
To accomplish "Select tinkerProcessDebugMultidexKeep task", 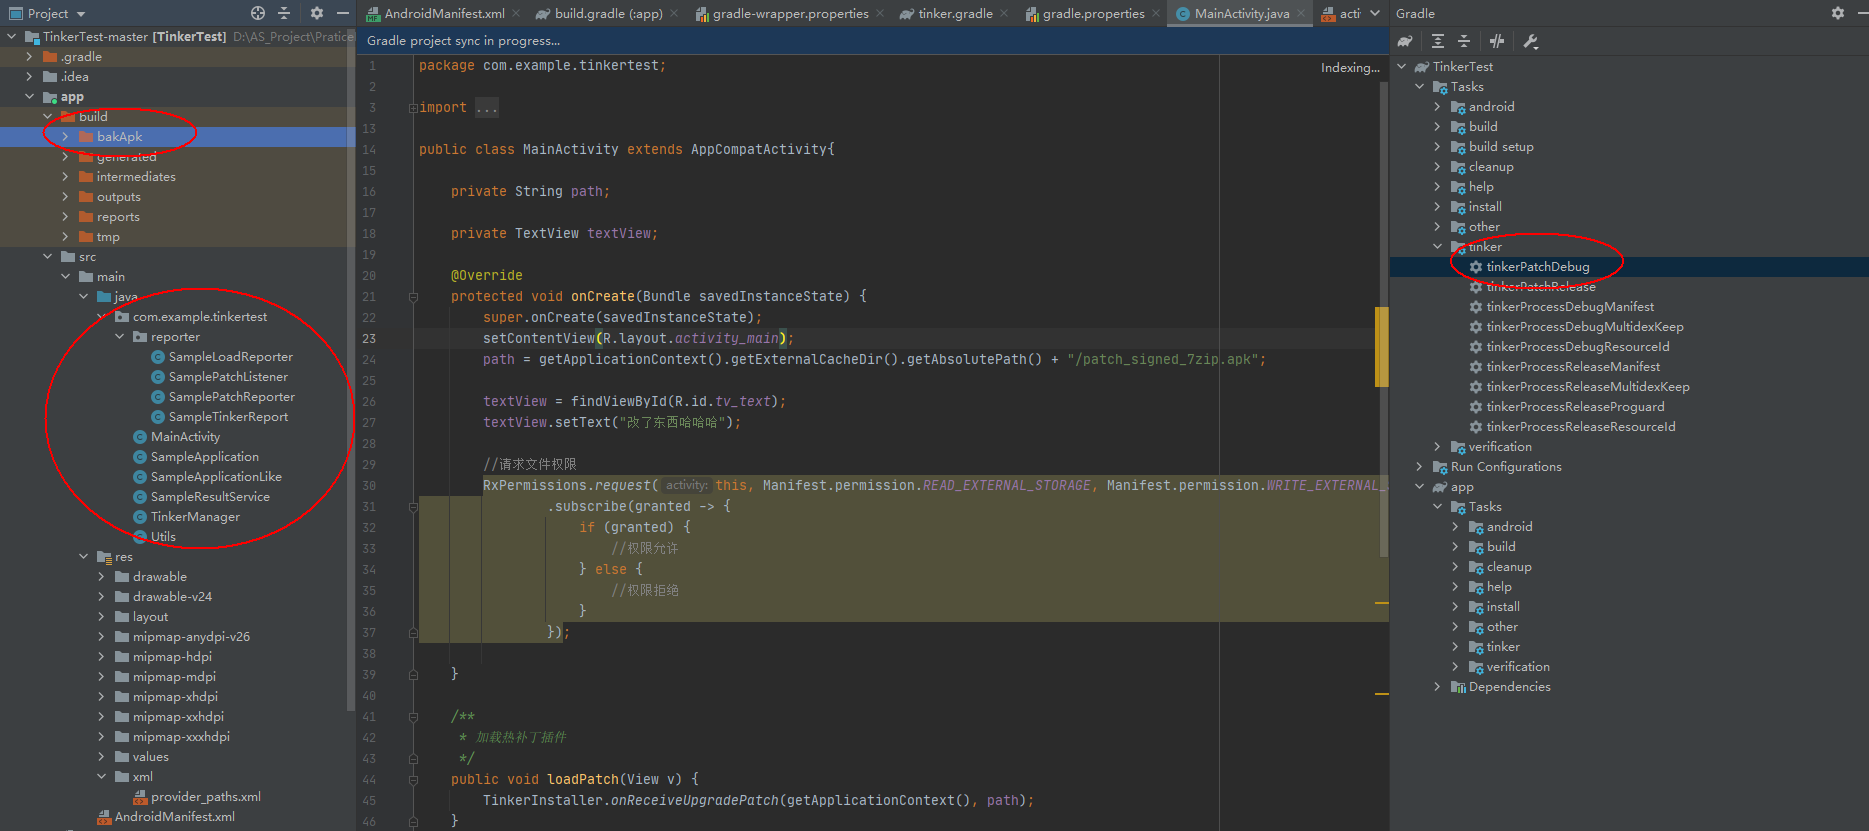I will point(1584,327).
